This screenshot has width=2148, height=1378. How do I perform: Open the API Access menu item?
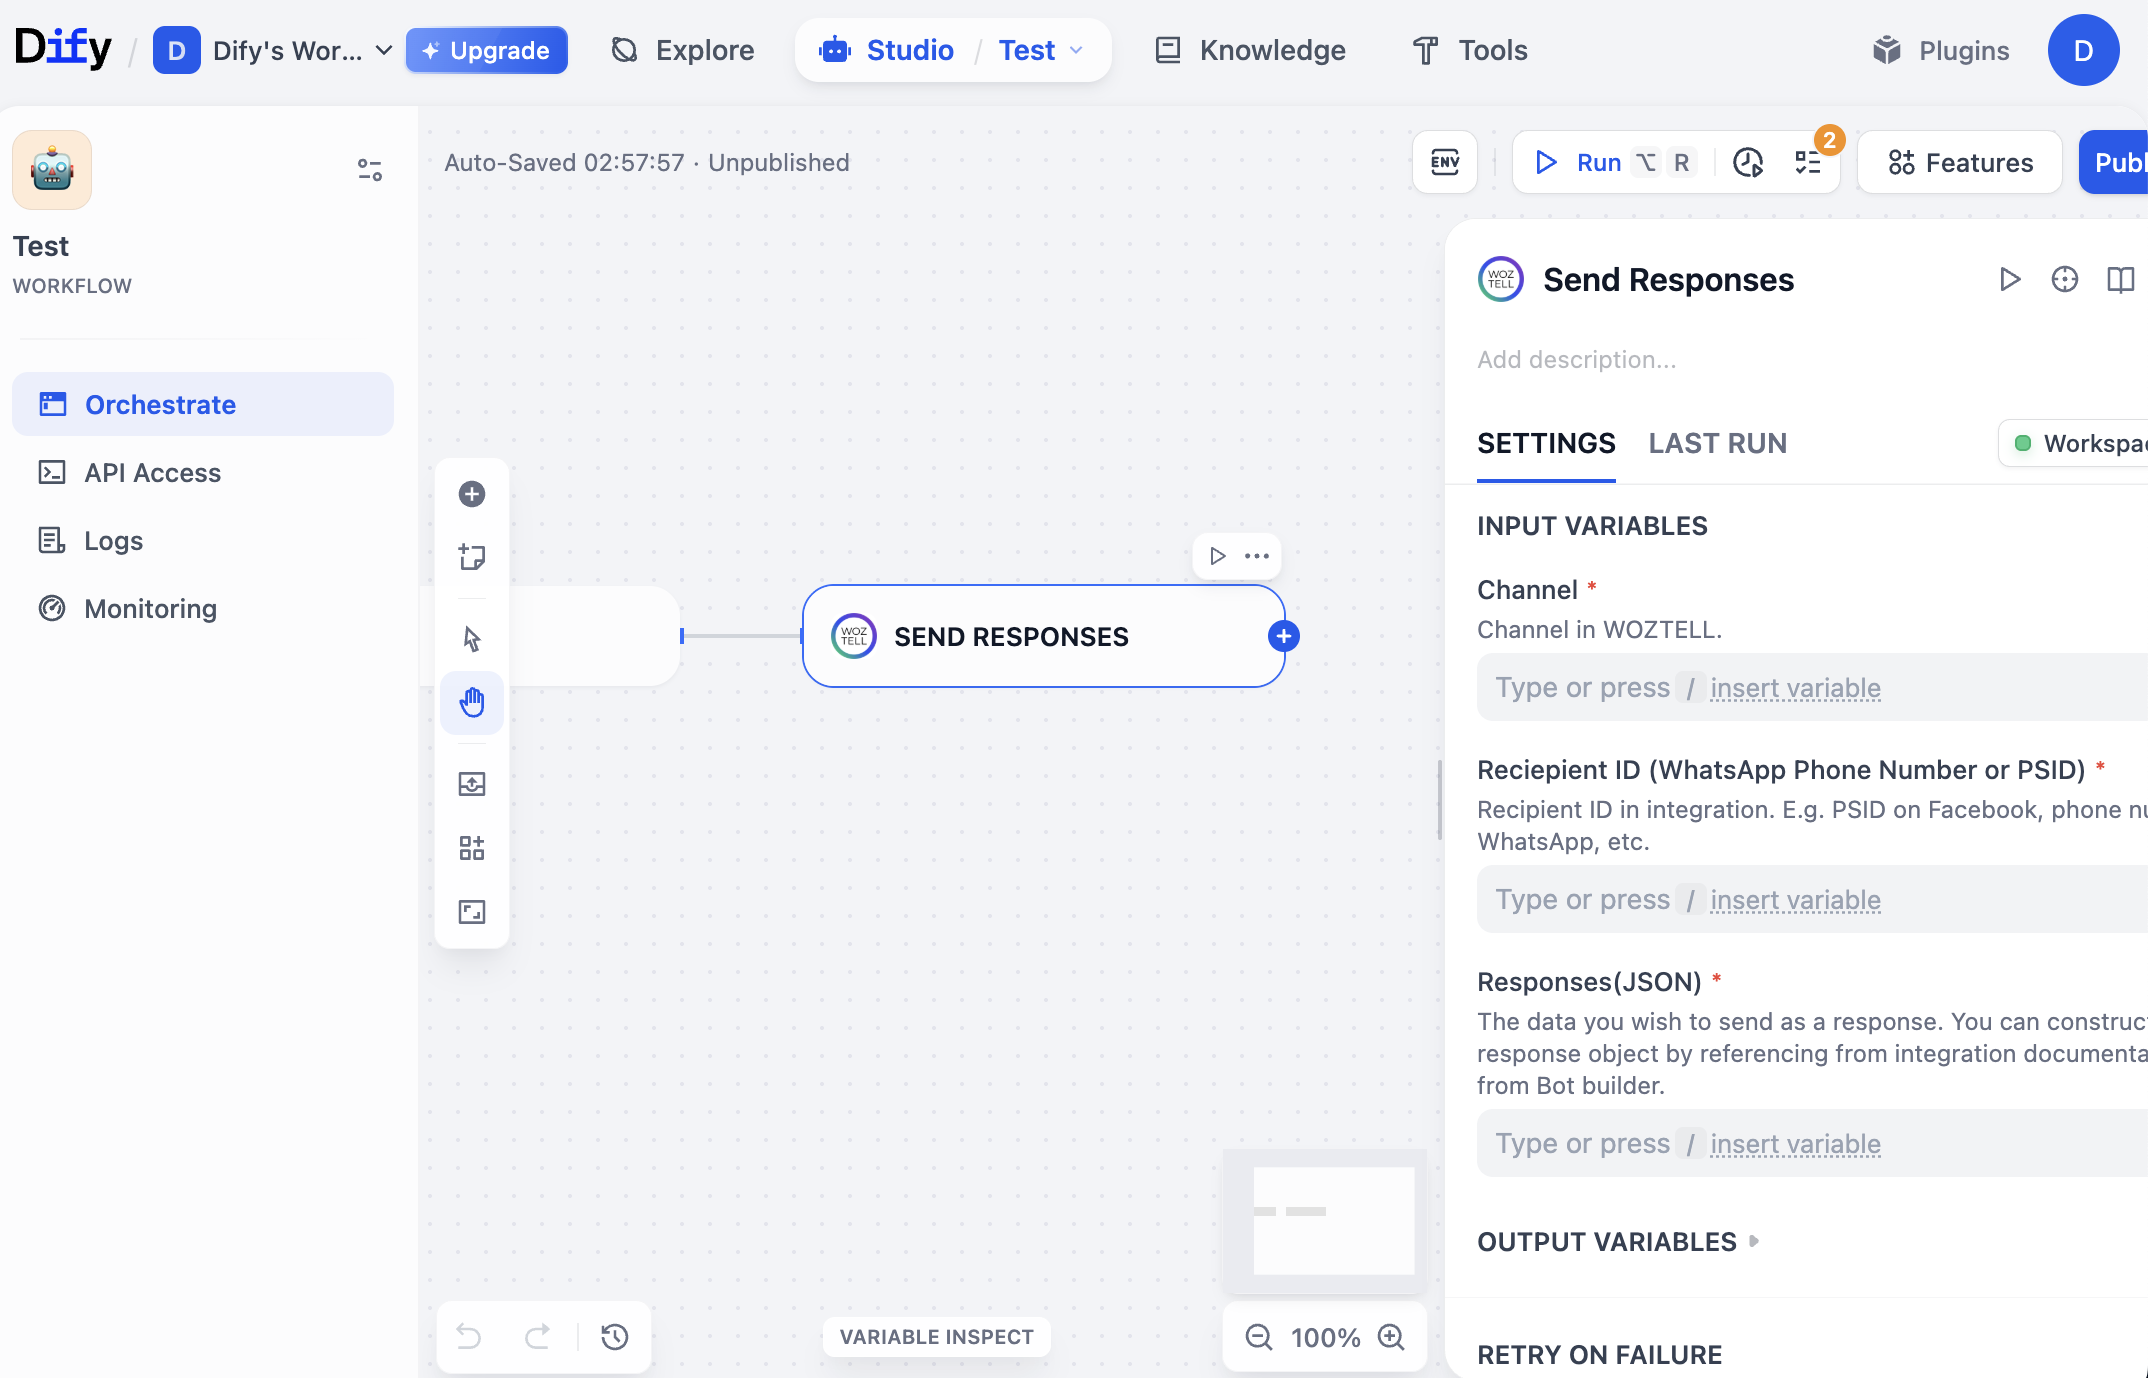pyautogui.click(x=152, y=473)
